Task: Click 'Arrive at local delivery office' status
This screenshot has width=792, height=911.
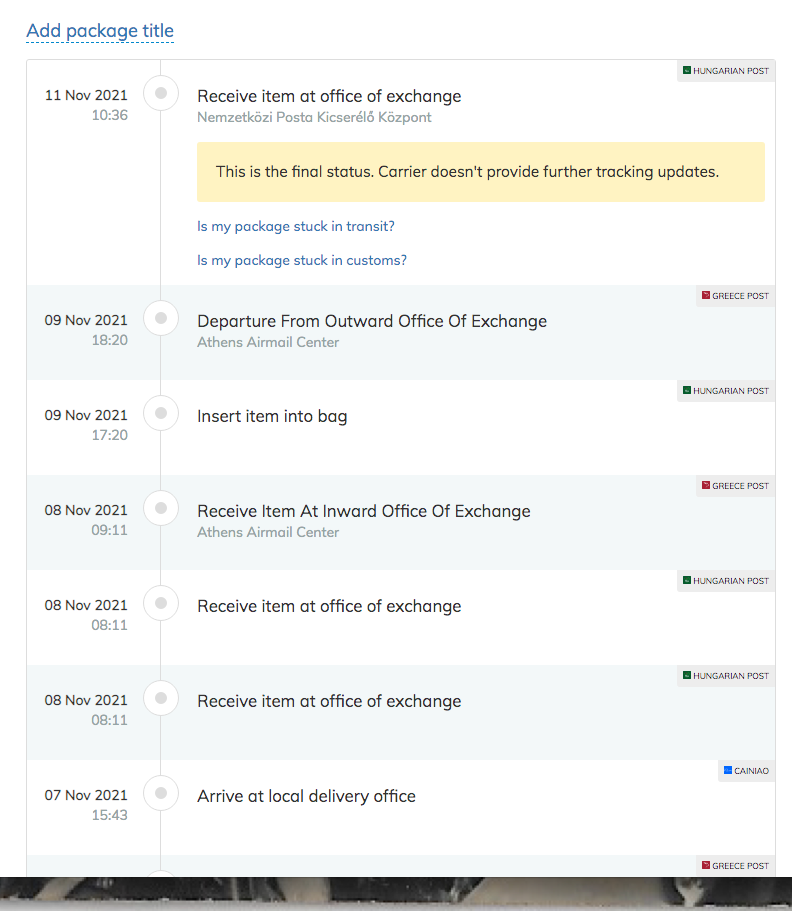Action: coord(306,796)
